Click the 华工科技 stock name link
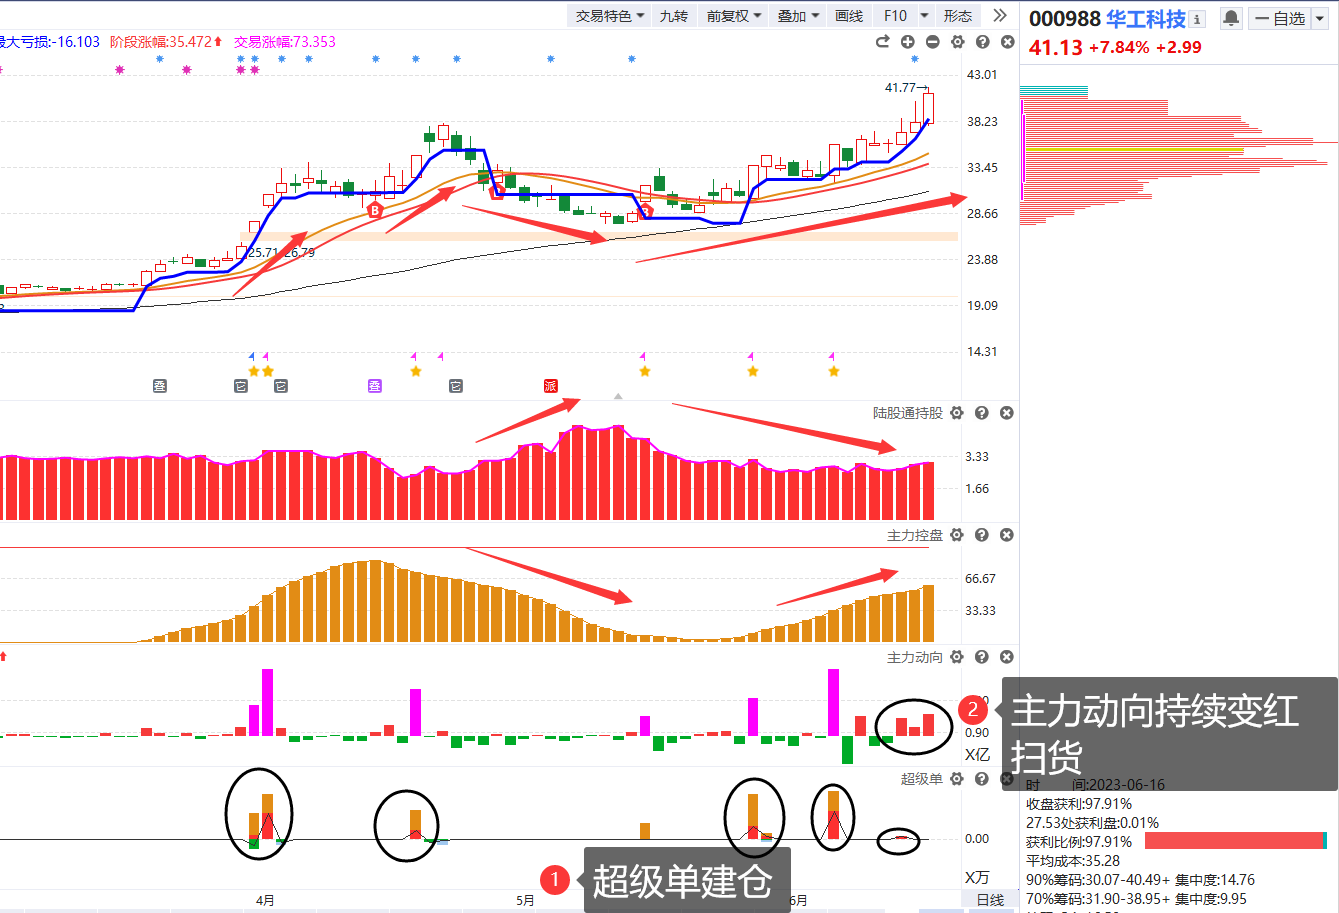Viewport: 1339px width, 913px height. pyautogui.click(x=1145, y=19)
